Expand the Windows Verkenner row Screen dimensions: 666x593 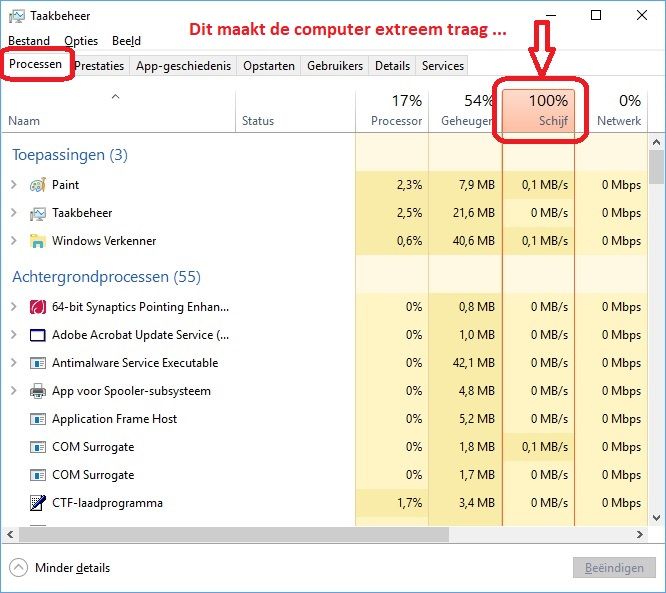point(14,241)
